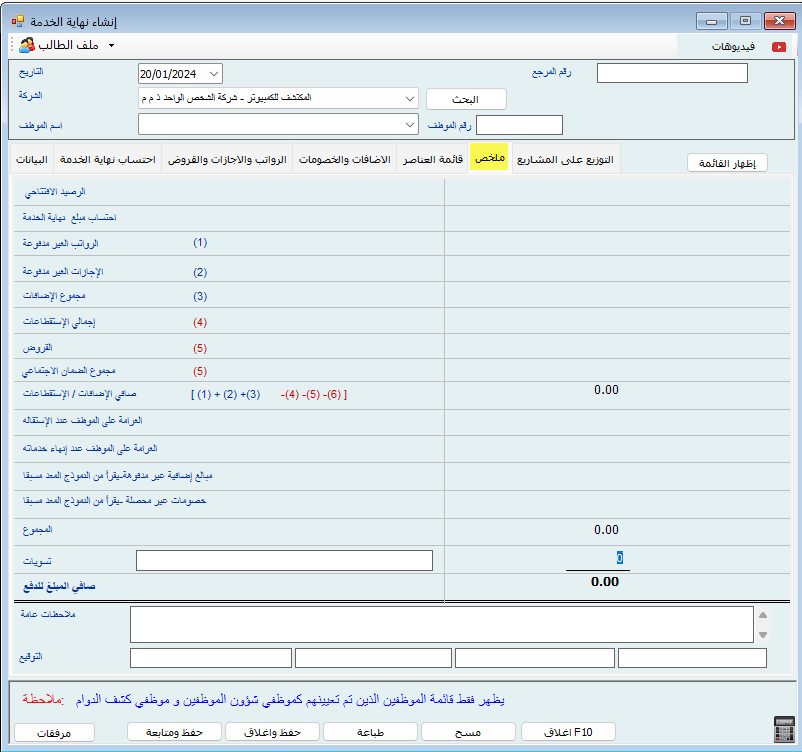Go to the التوزيع على المشاريع tab
This screenshot has width=802, height=752.
567,160
